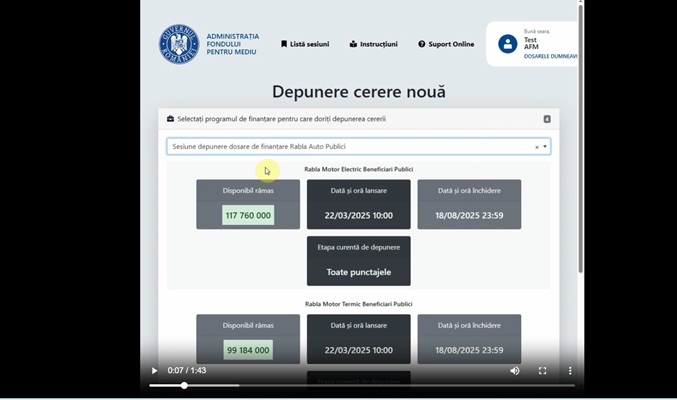677x400 pixels.
Task: Clear the selected session with the x
Action: coord(536,147)
